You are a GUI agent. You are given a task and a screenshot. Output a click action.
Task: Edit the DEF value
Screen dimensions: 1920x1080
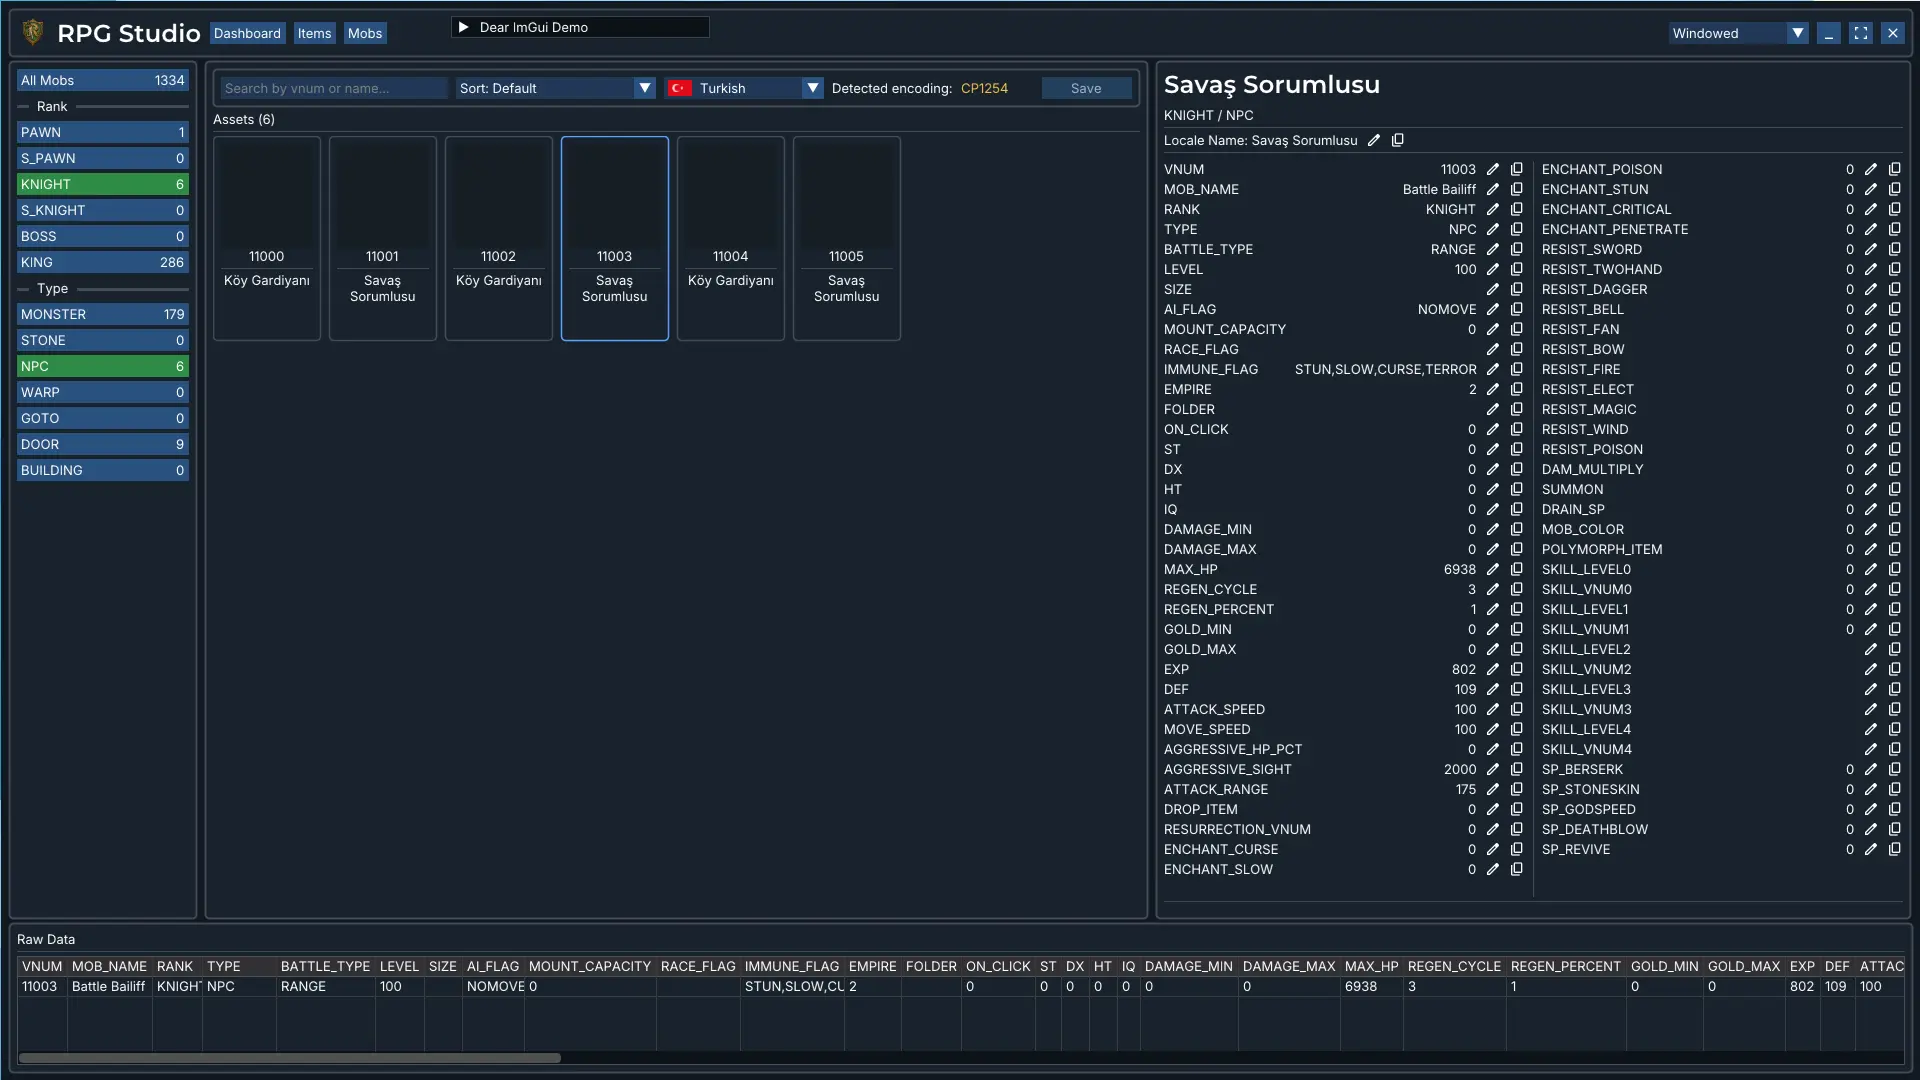(1493, 689)
